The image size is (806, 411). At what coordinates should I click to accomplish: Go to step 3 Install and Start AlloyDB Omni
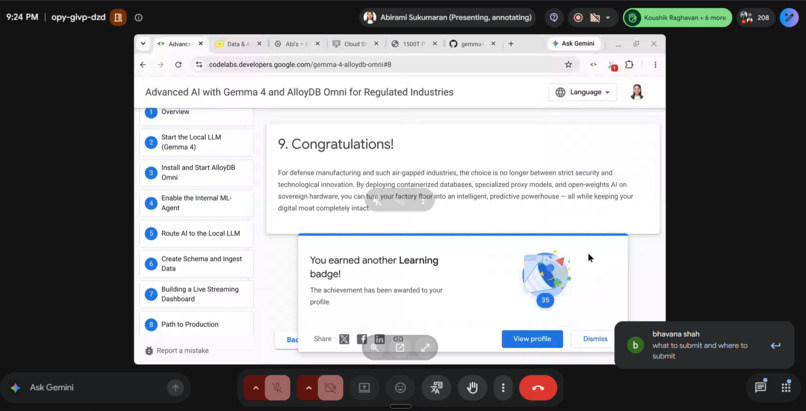(x=196, y=173)
